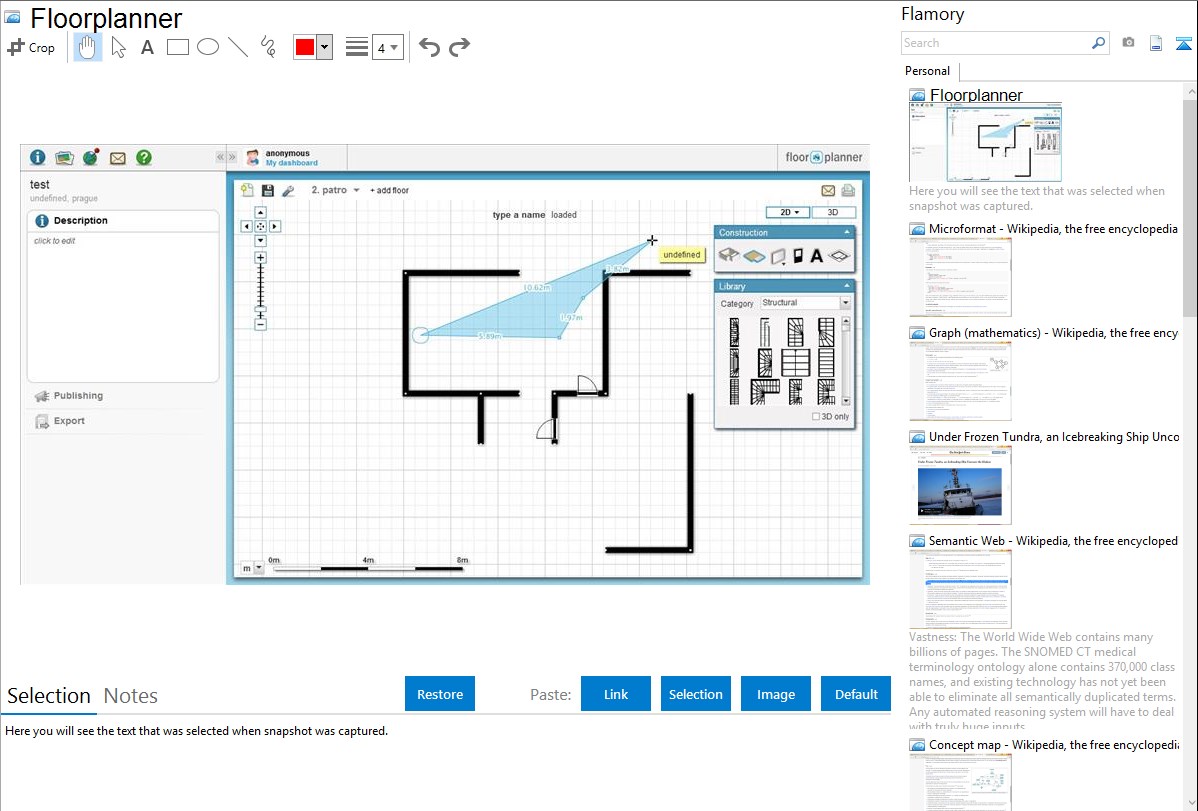Click the Restore button

pos(440,694)
